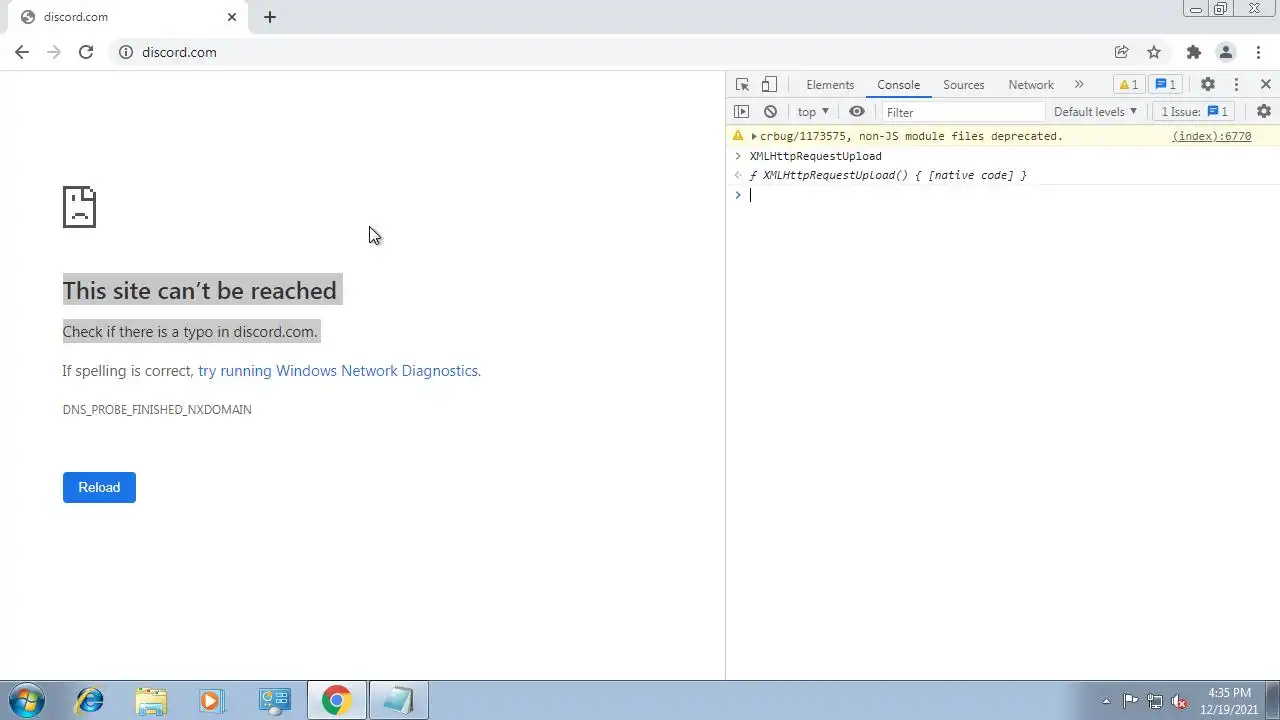
Task: Launch Internet Explorer from taskbar
Action: (90, 701)
